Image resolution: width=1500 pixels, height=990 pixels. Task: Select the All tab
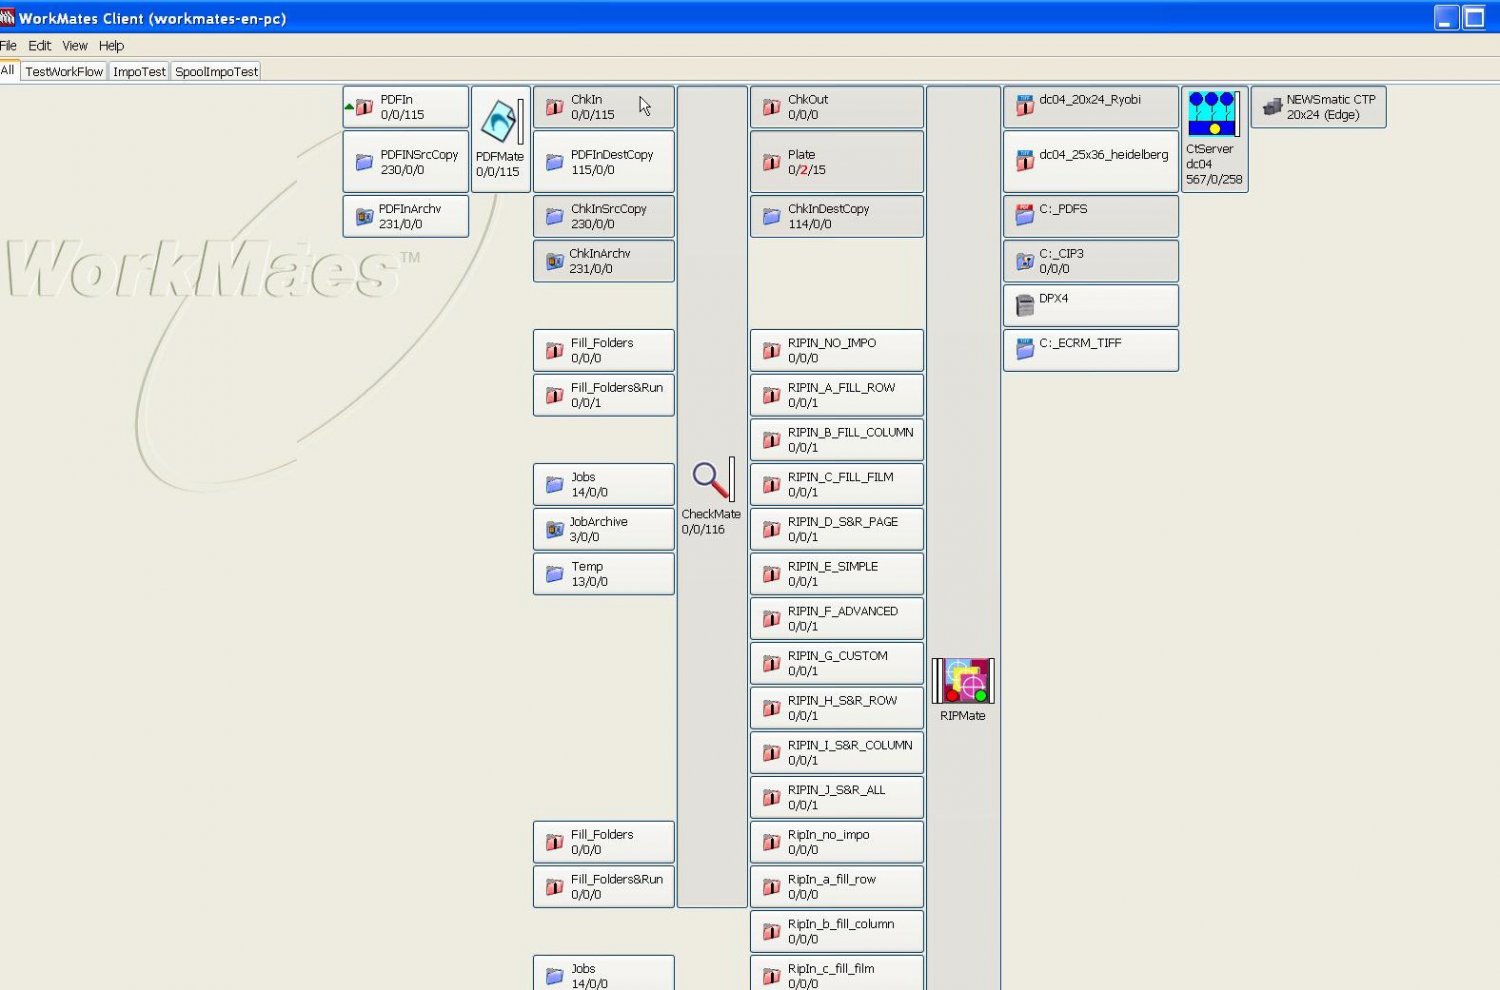pos(8,71)
